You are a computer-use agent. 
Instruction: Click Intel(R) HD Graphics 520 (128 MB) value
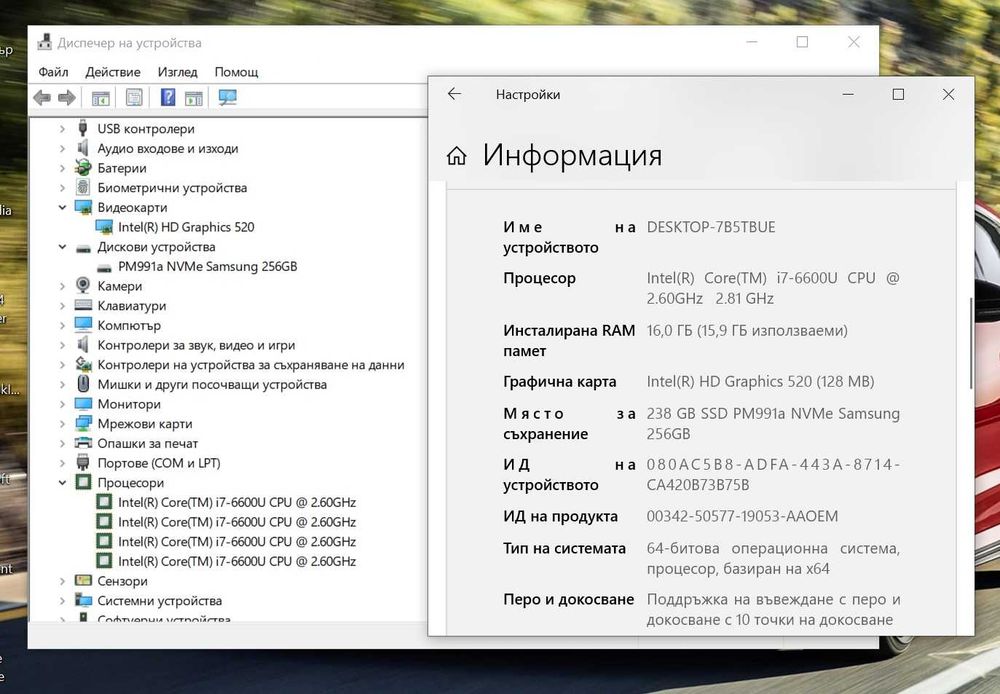click(760, 381)
